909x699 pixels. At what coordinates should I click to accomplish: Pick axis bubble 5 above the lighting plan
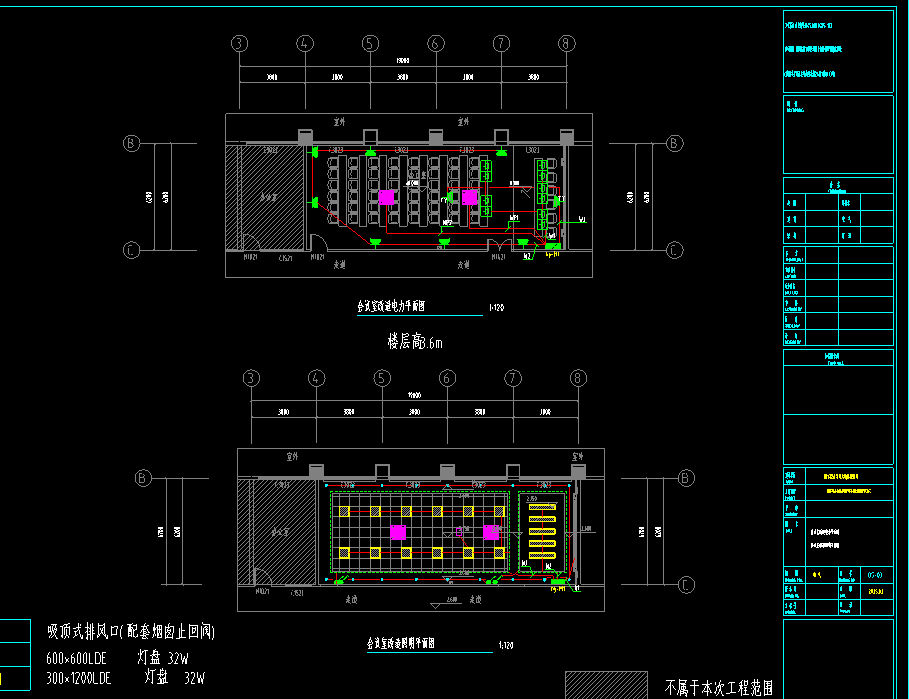coord(382,378)
